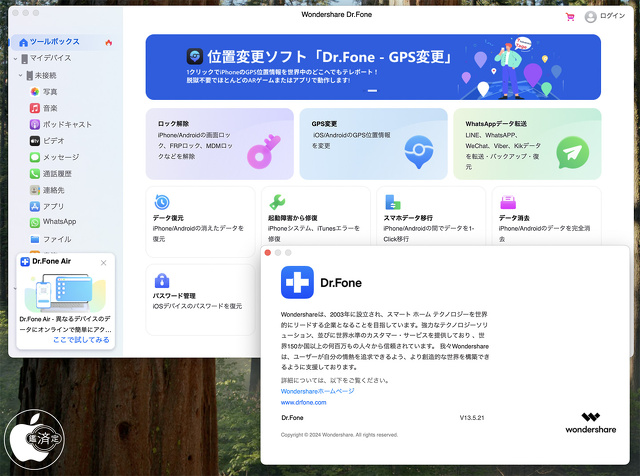
Task: Open the 位置変更ソフト GPS banner
Action: coord(373,67)
